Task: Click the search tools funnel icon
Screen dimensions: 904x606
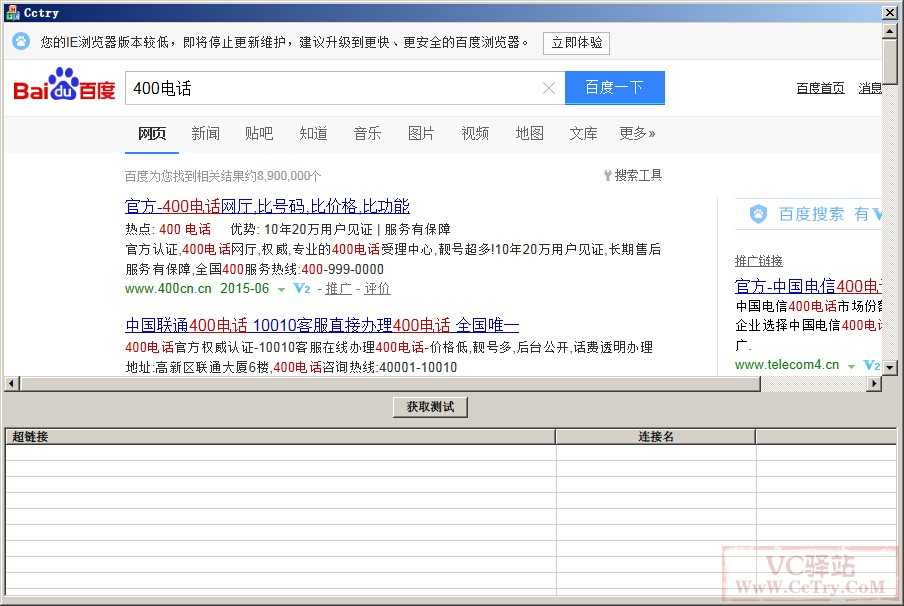Action: (x=608, y=175)
